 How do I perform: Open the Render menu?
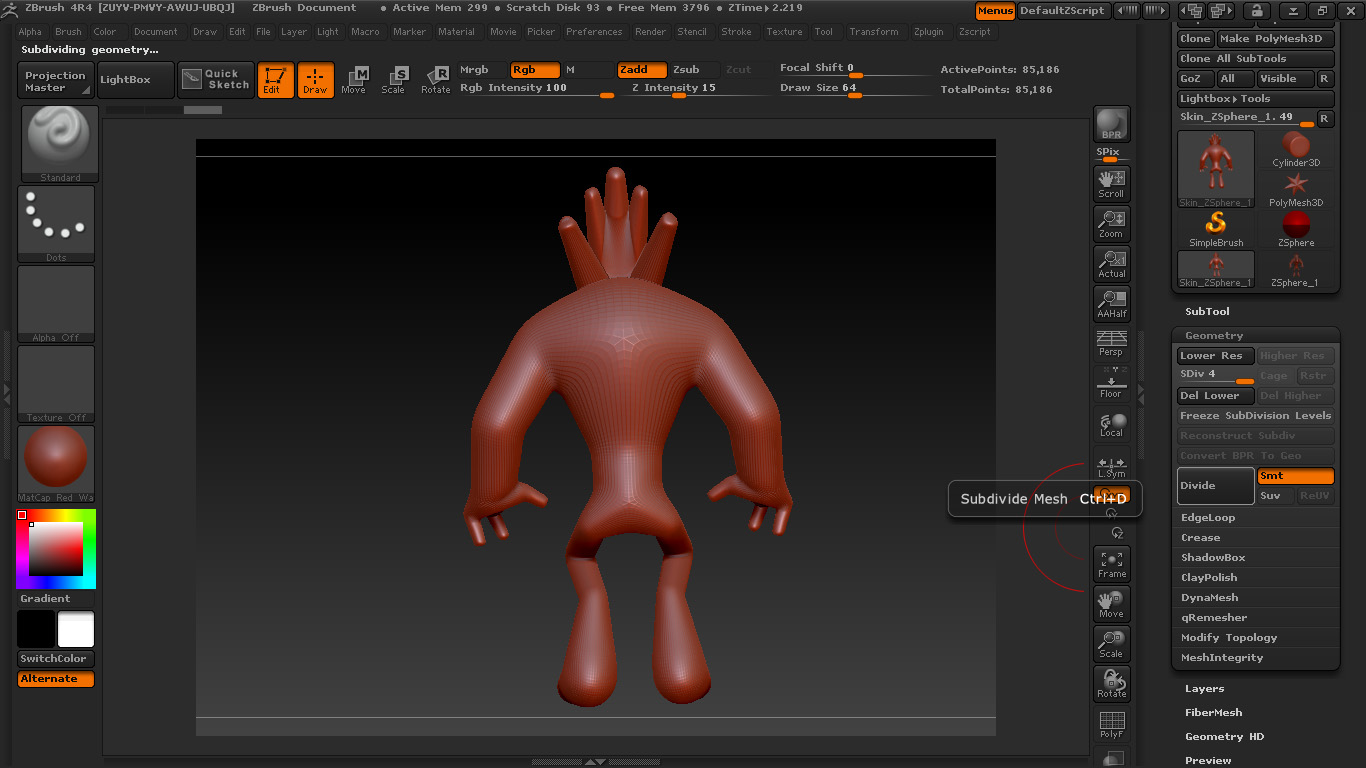(x=650, y=32)
